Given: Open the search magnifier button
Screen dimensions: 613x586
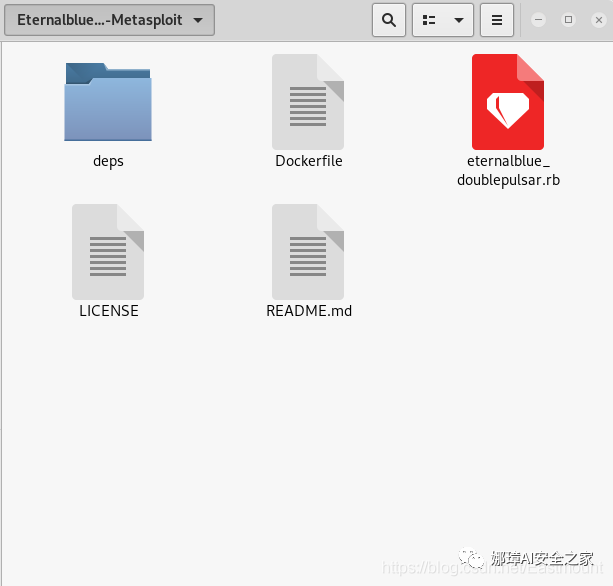Looking at the screenshot, I should pos(389,20).
